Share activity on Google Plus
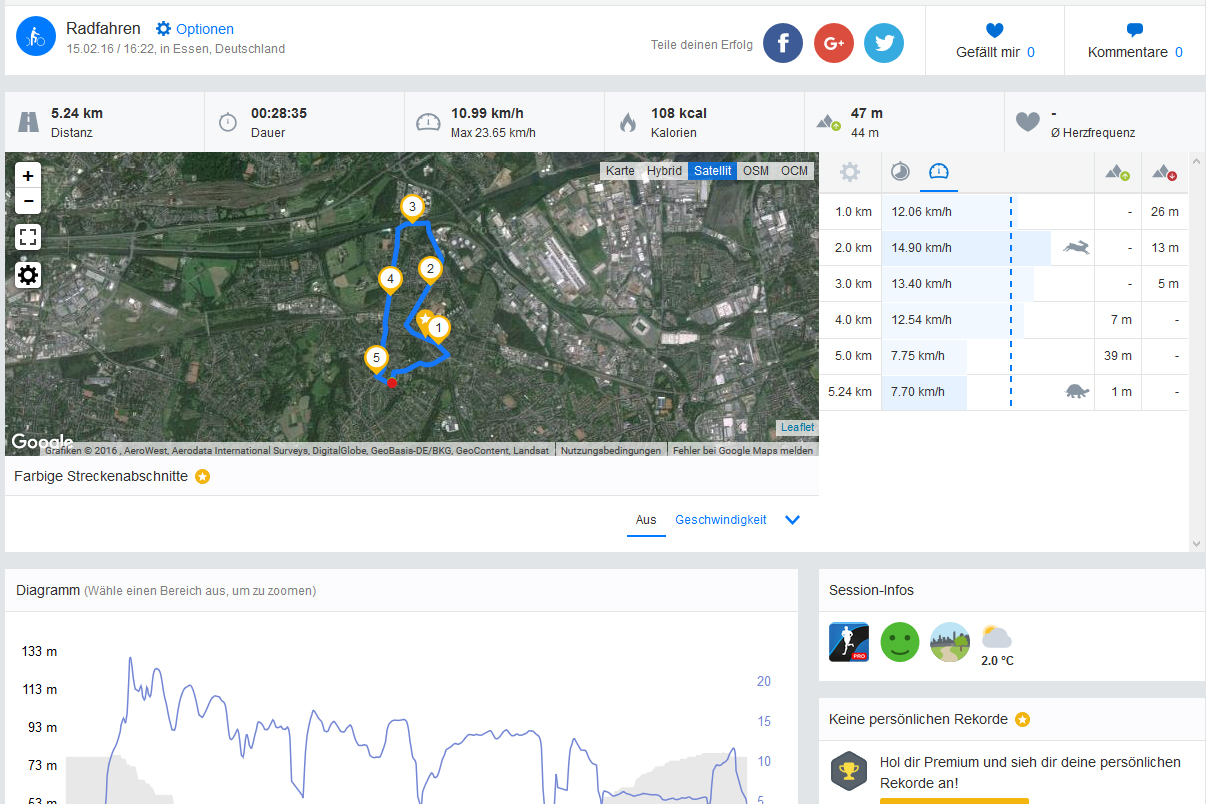 (x=833, y=43)
